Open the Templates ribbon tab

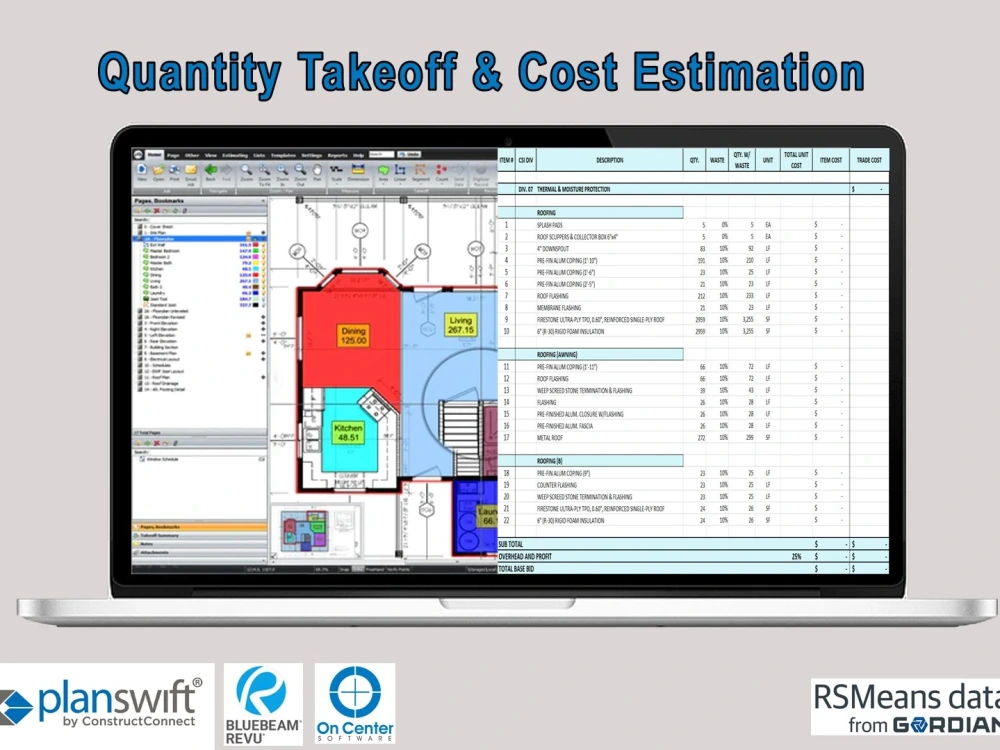point(283,155)
